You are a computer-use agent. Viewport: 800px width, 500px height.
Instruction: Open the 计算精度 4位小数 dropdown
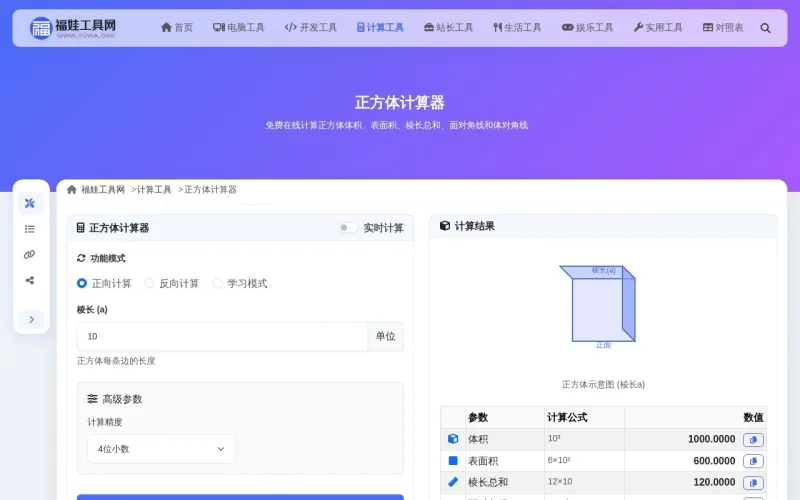click(161, 449)
